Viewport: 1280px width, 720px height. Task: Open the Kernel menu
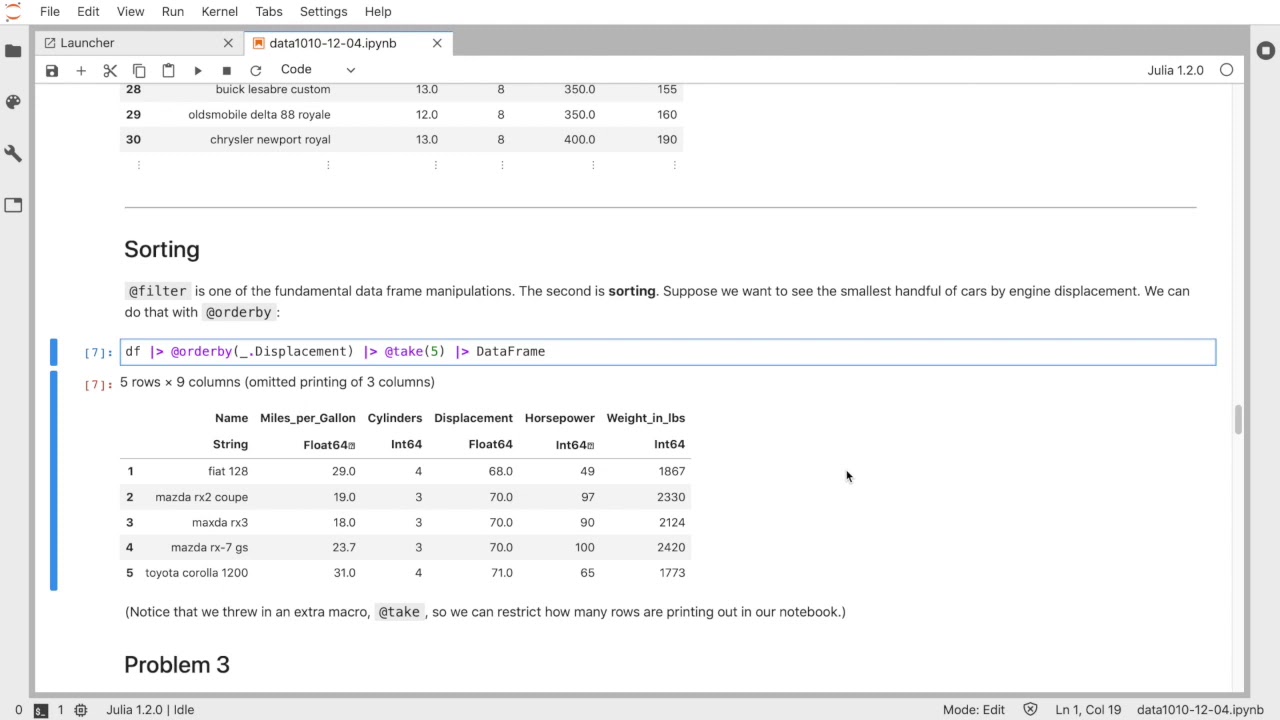tap(219, 11)
